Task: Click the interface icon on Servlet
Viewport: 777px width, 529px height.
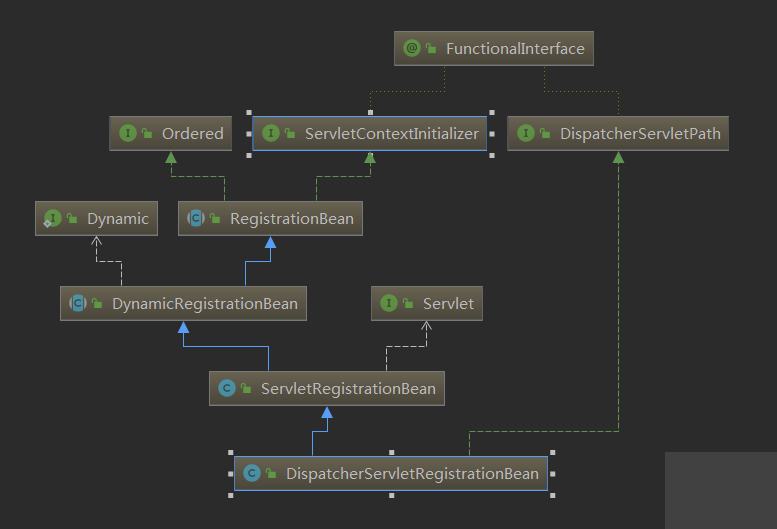Action: [389, 303]
